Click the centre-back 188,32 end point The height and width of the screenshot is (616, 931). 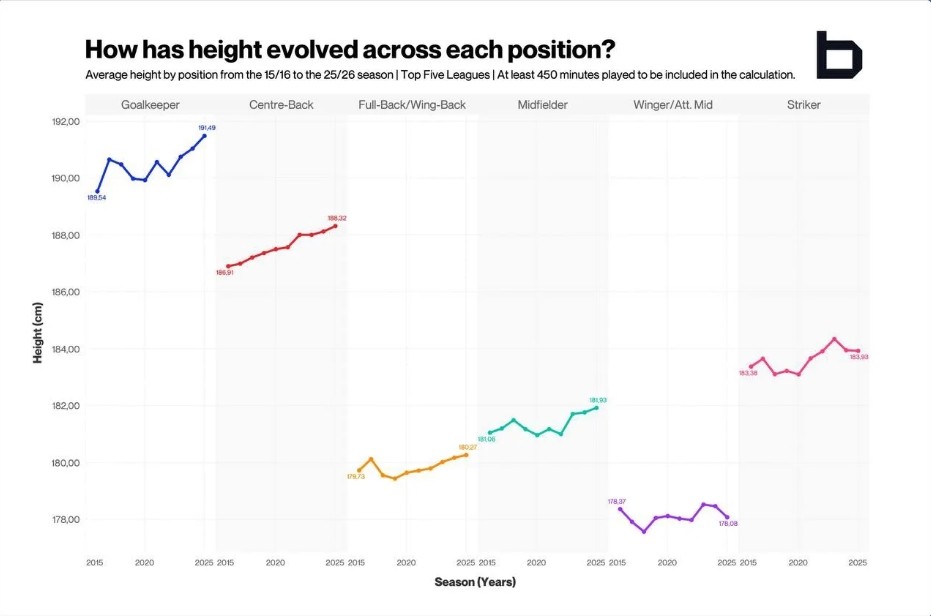335,226
